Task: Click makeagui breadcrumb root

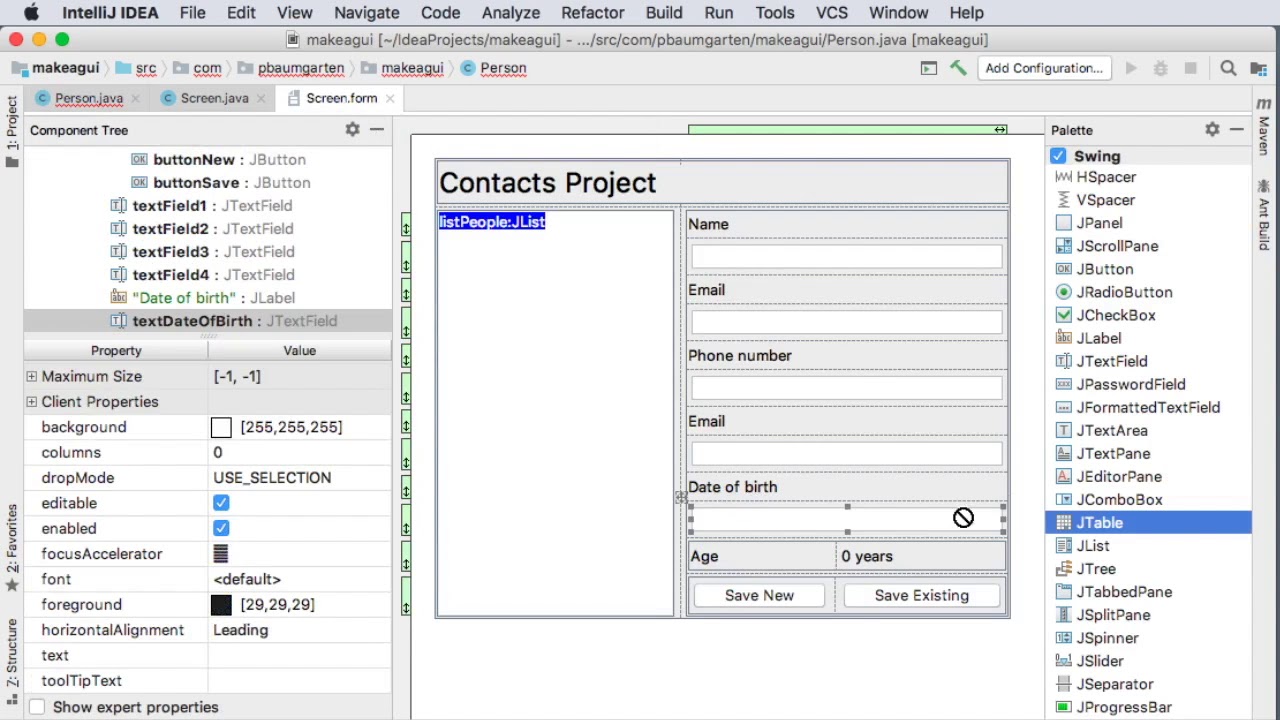Action: pos(55,68)
